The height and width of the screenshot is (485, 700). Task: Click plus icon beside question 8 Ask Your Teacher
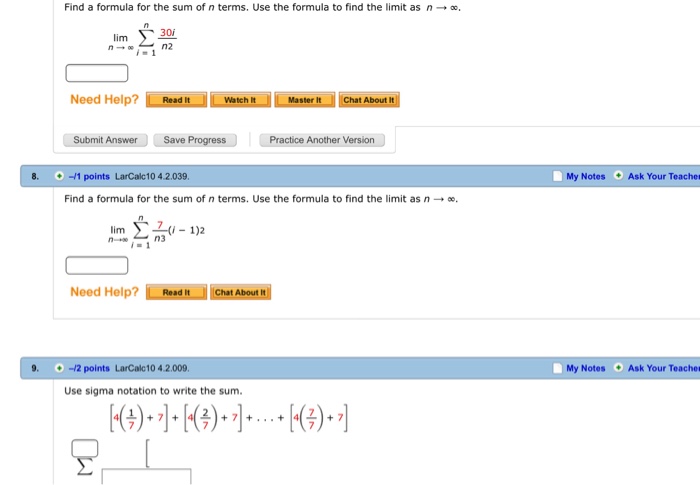pyautogui.click(x=618, y=176)
